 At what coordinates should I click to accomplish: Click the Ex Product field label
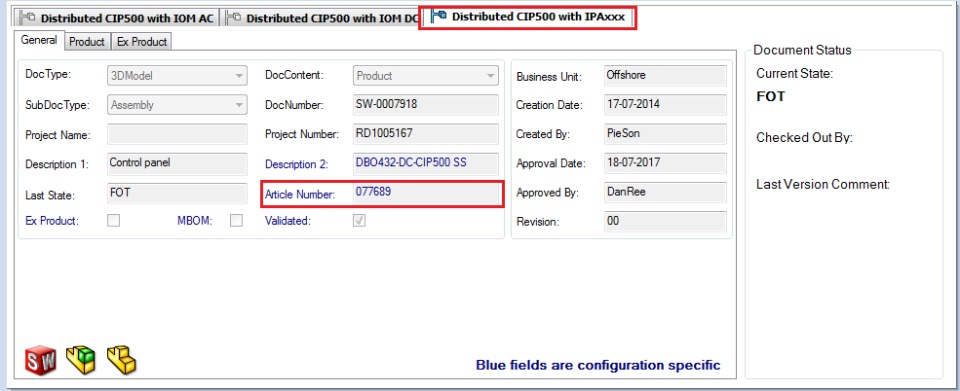pyautogui.click(x=52, y=221)
